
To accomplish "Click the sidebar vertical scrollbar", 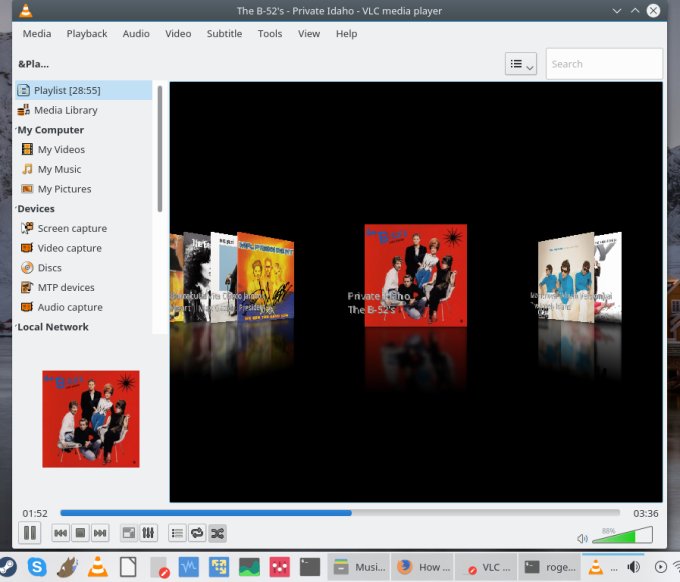I will click(160, 149).
